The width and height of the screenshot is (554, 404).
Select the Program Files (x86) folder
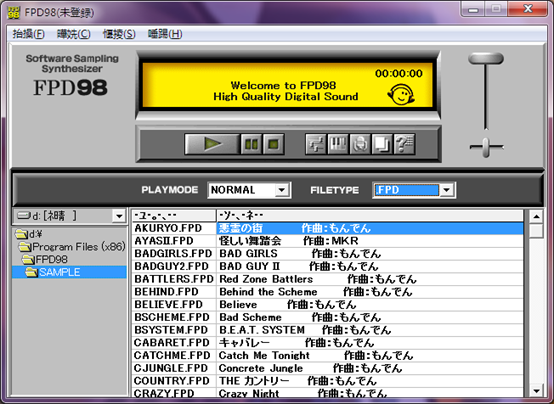click(72, 246)
